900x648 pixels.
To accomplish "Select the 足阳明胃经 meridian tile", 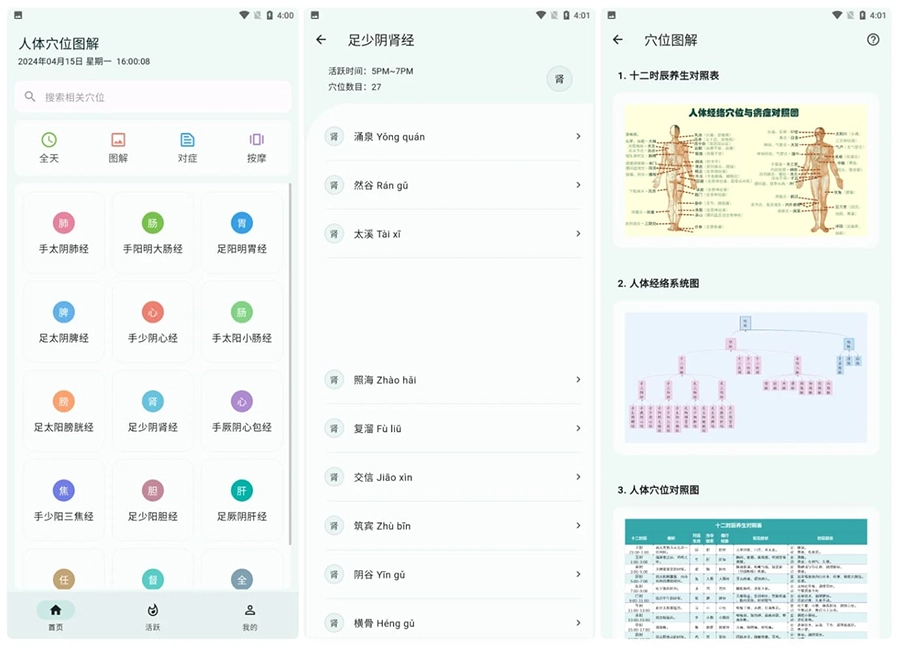I will (241, 234).
